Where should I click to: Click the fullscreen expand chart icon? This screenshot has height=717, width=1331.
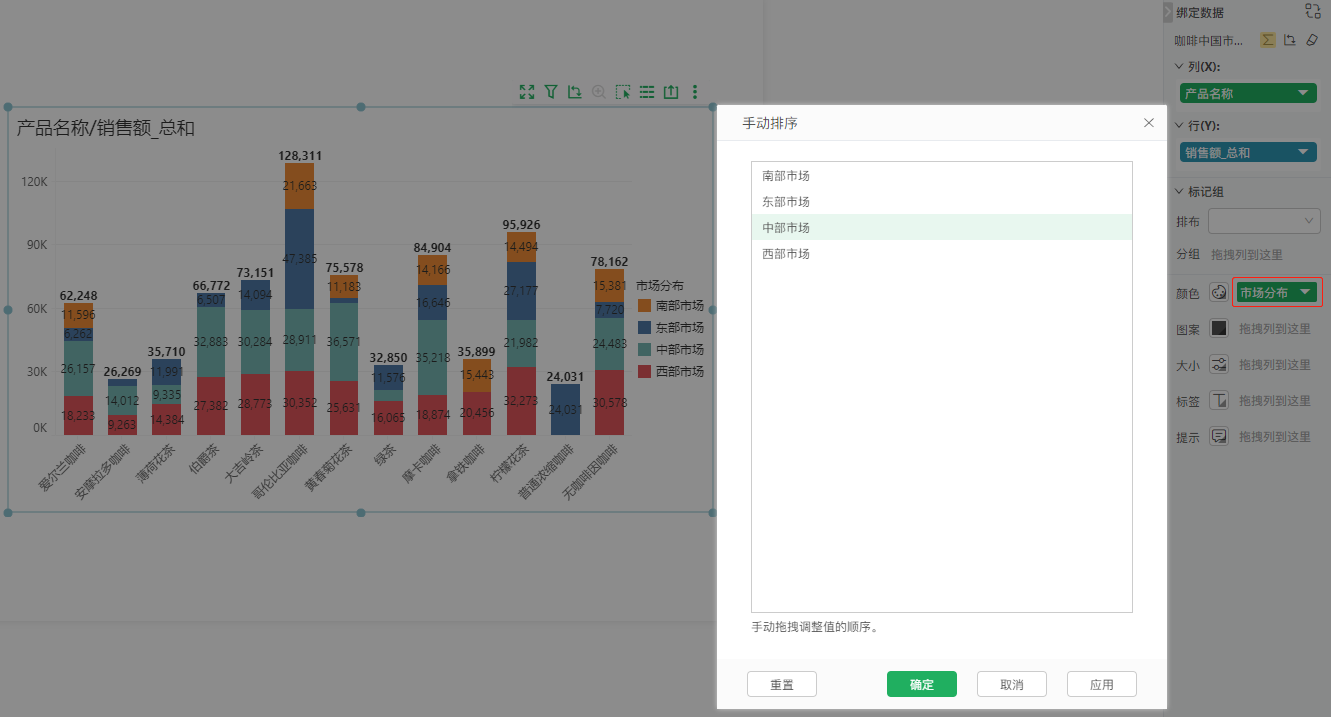[527, 92]
